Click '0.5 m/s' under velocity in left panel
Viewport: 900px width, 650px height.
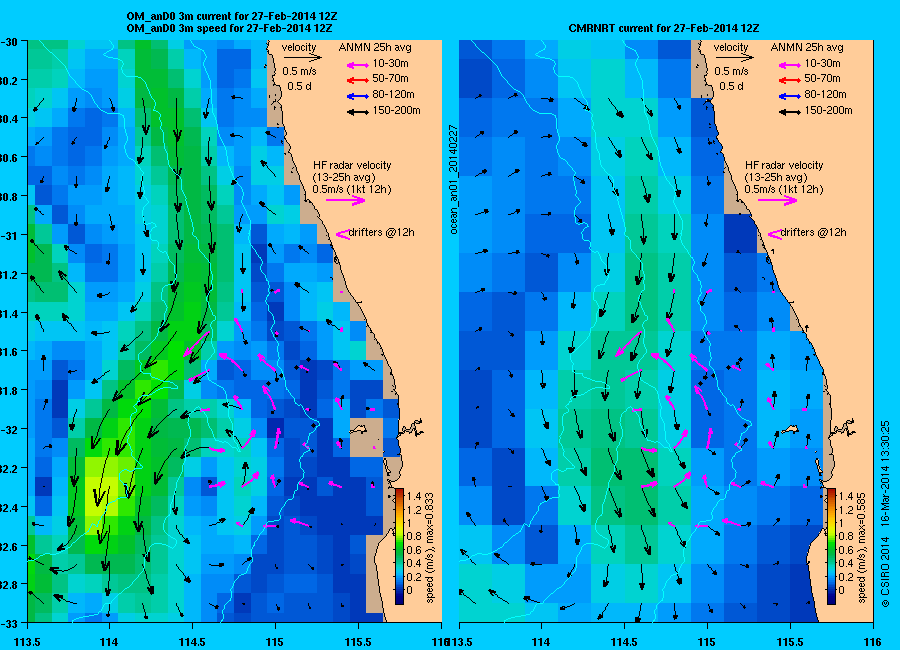[x=299, y=72]
